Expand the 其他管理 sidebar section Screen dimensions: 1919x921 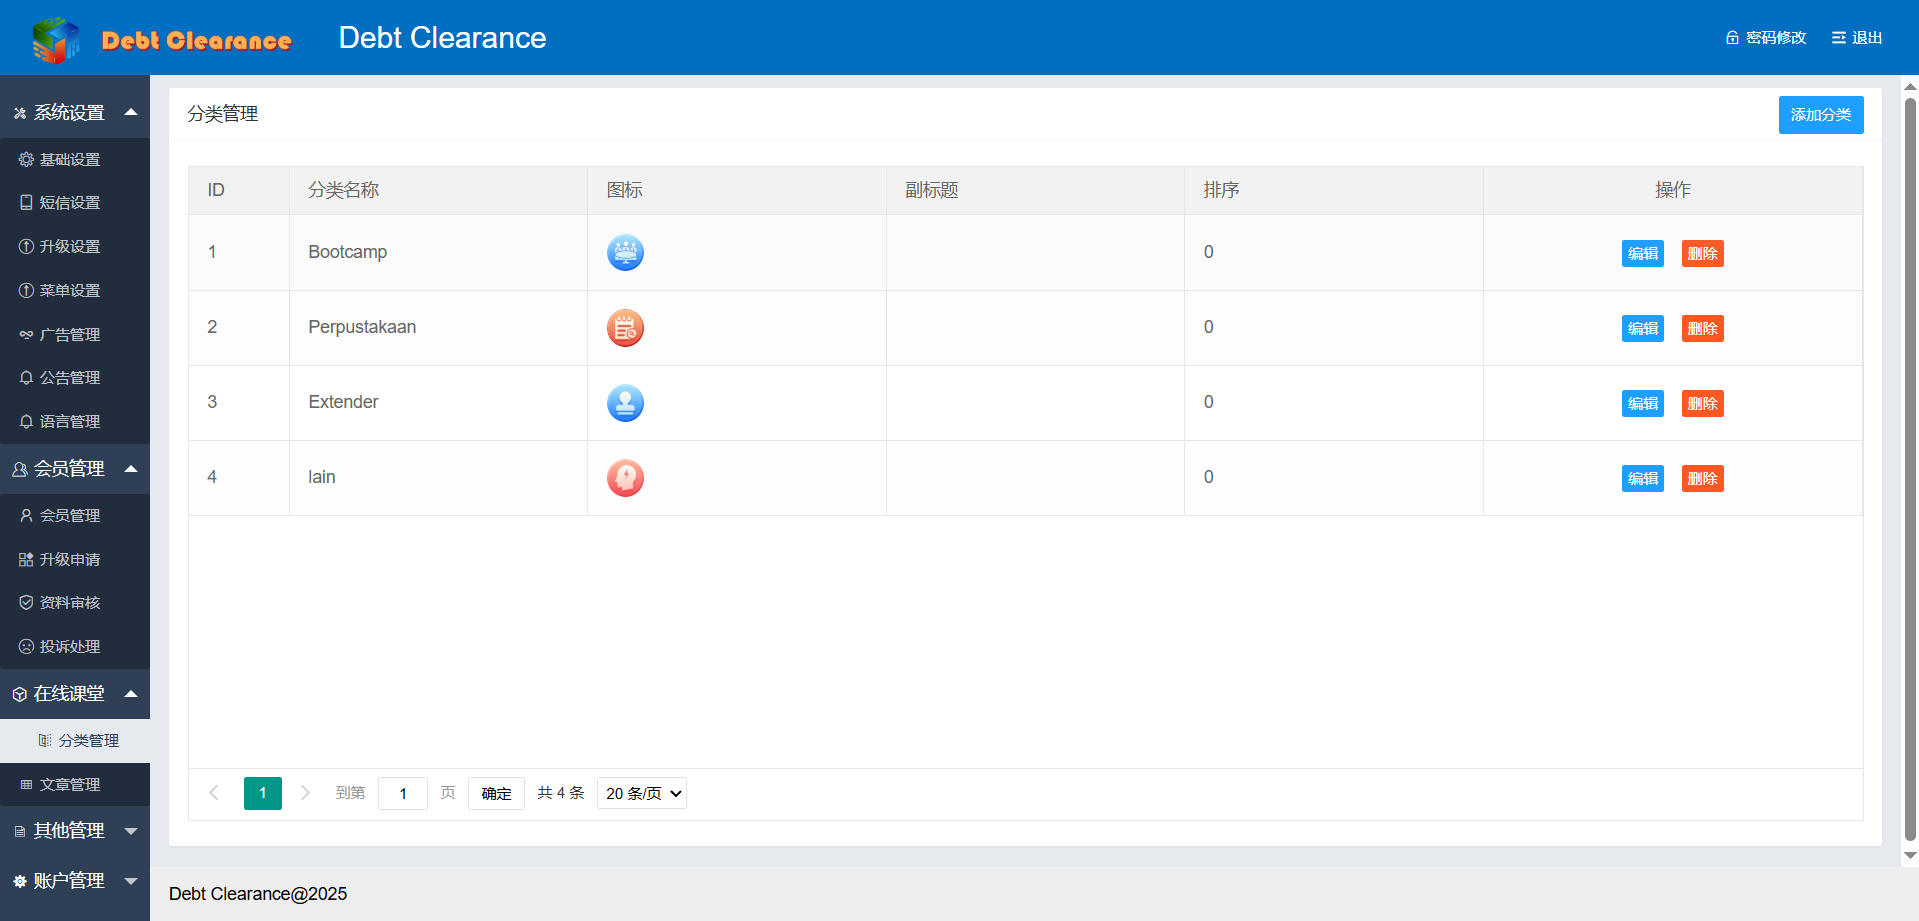tap(131, 830)
